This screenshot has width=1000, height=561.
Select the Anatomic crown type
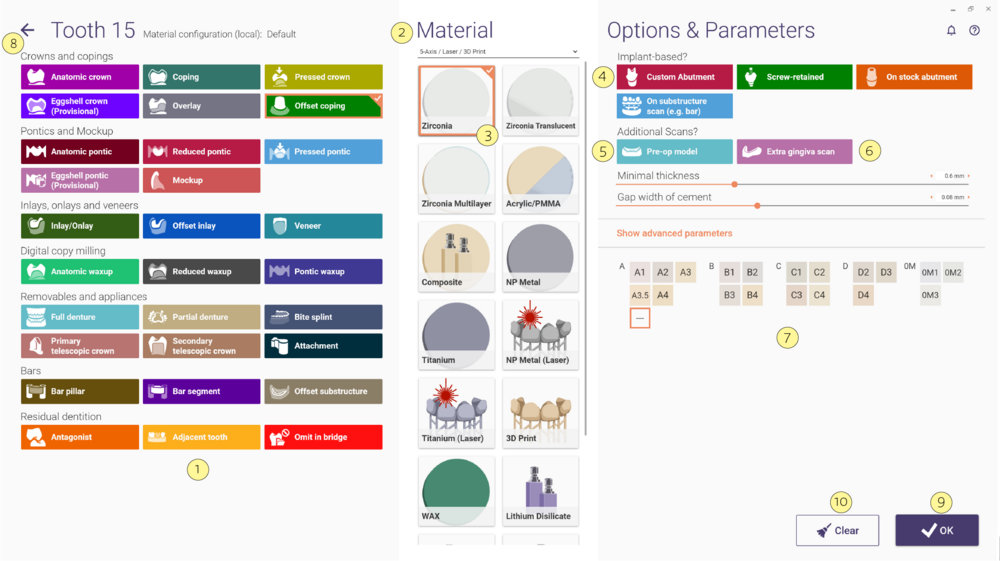click(x=80, y=76)
